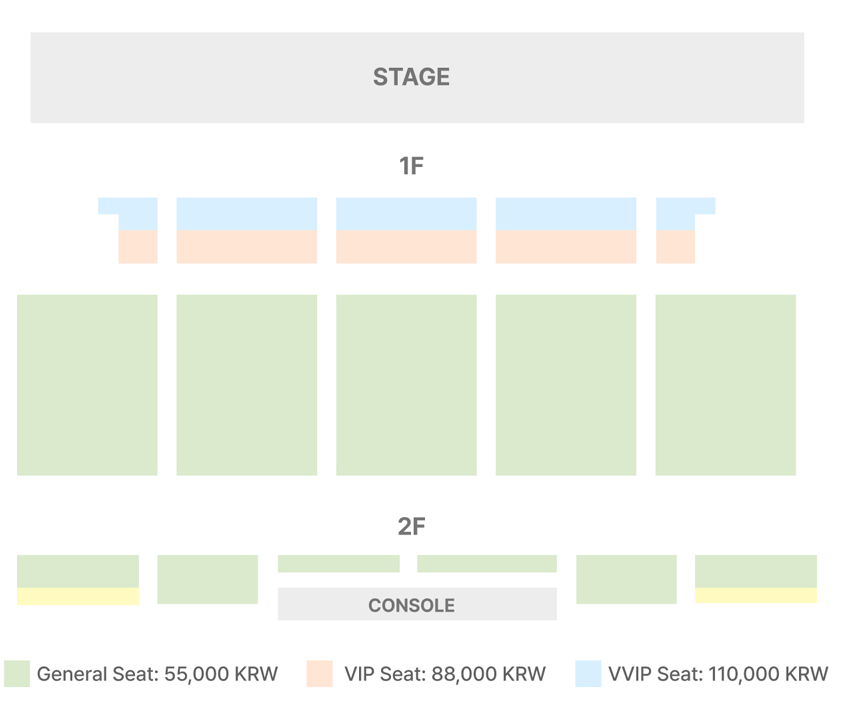Click the CONSOLE box

[417, 604]
